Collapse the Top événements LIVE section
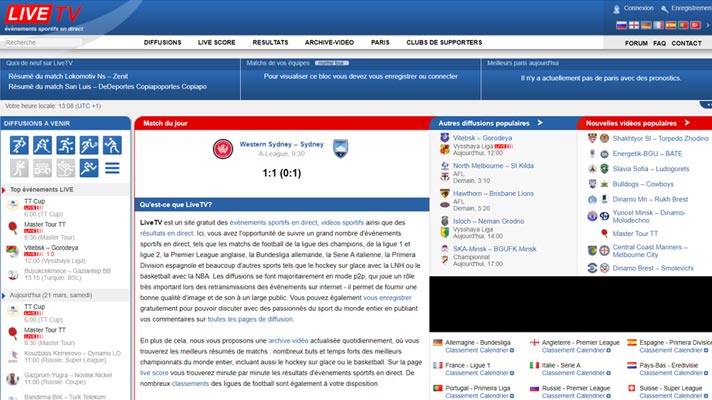This screenshot has width=712, height=400. click(4, 190)
